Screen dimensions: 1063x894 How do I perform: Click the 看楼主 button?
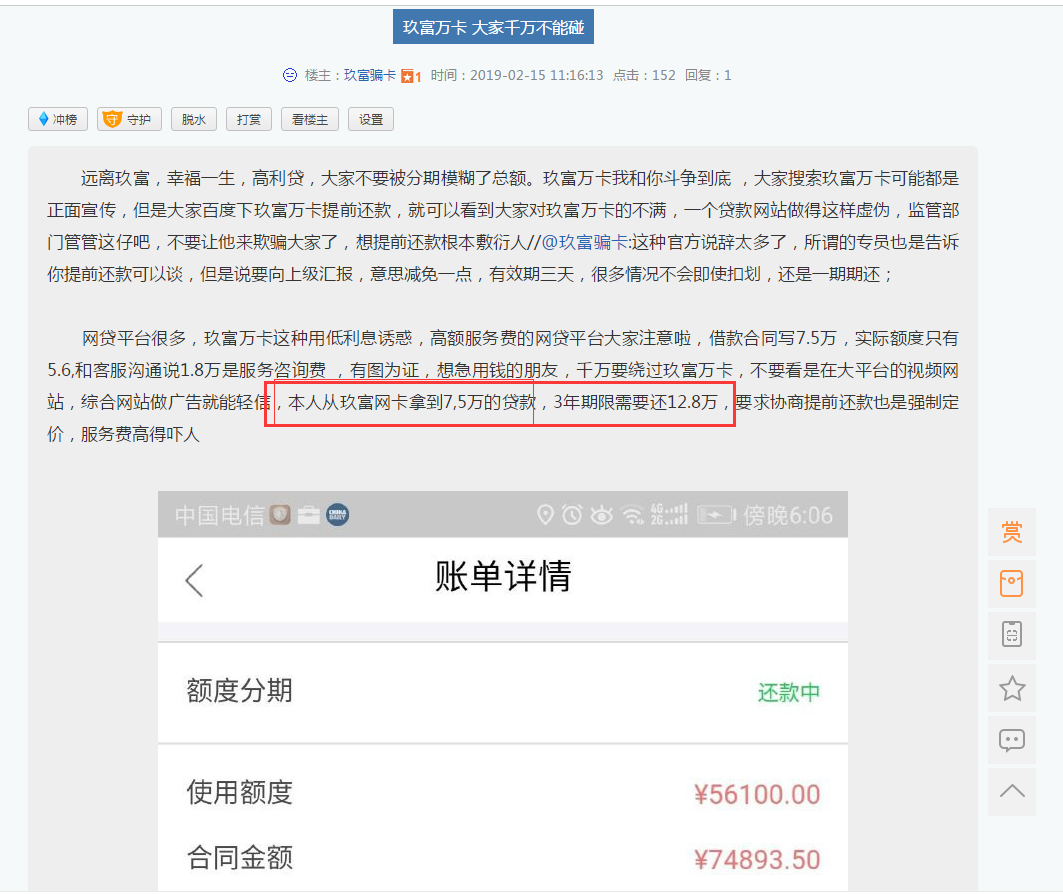(310, 119)
